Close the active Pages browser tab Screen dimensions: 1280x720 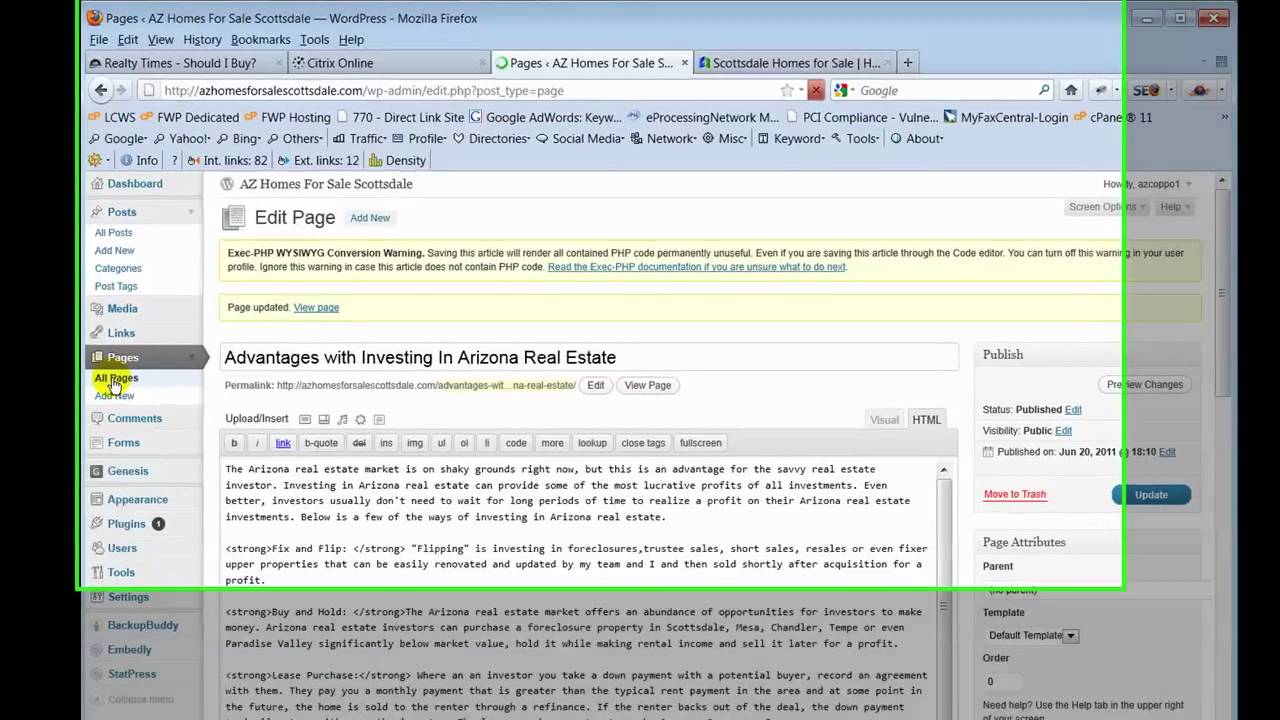tap(685, 63)
